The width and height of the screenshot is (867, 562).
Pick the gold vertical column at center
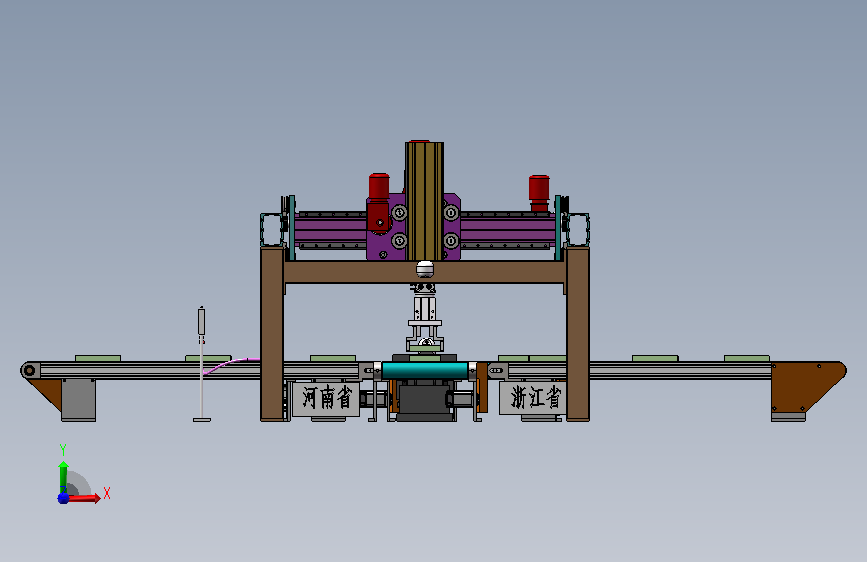coord(424,201)
